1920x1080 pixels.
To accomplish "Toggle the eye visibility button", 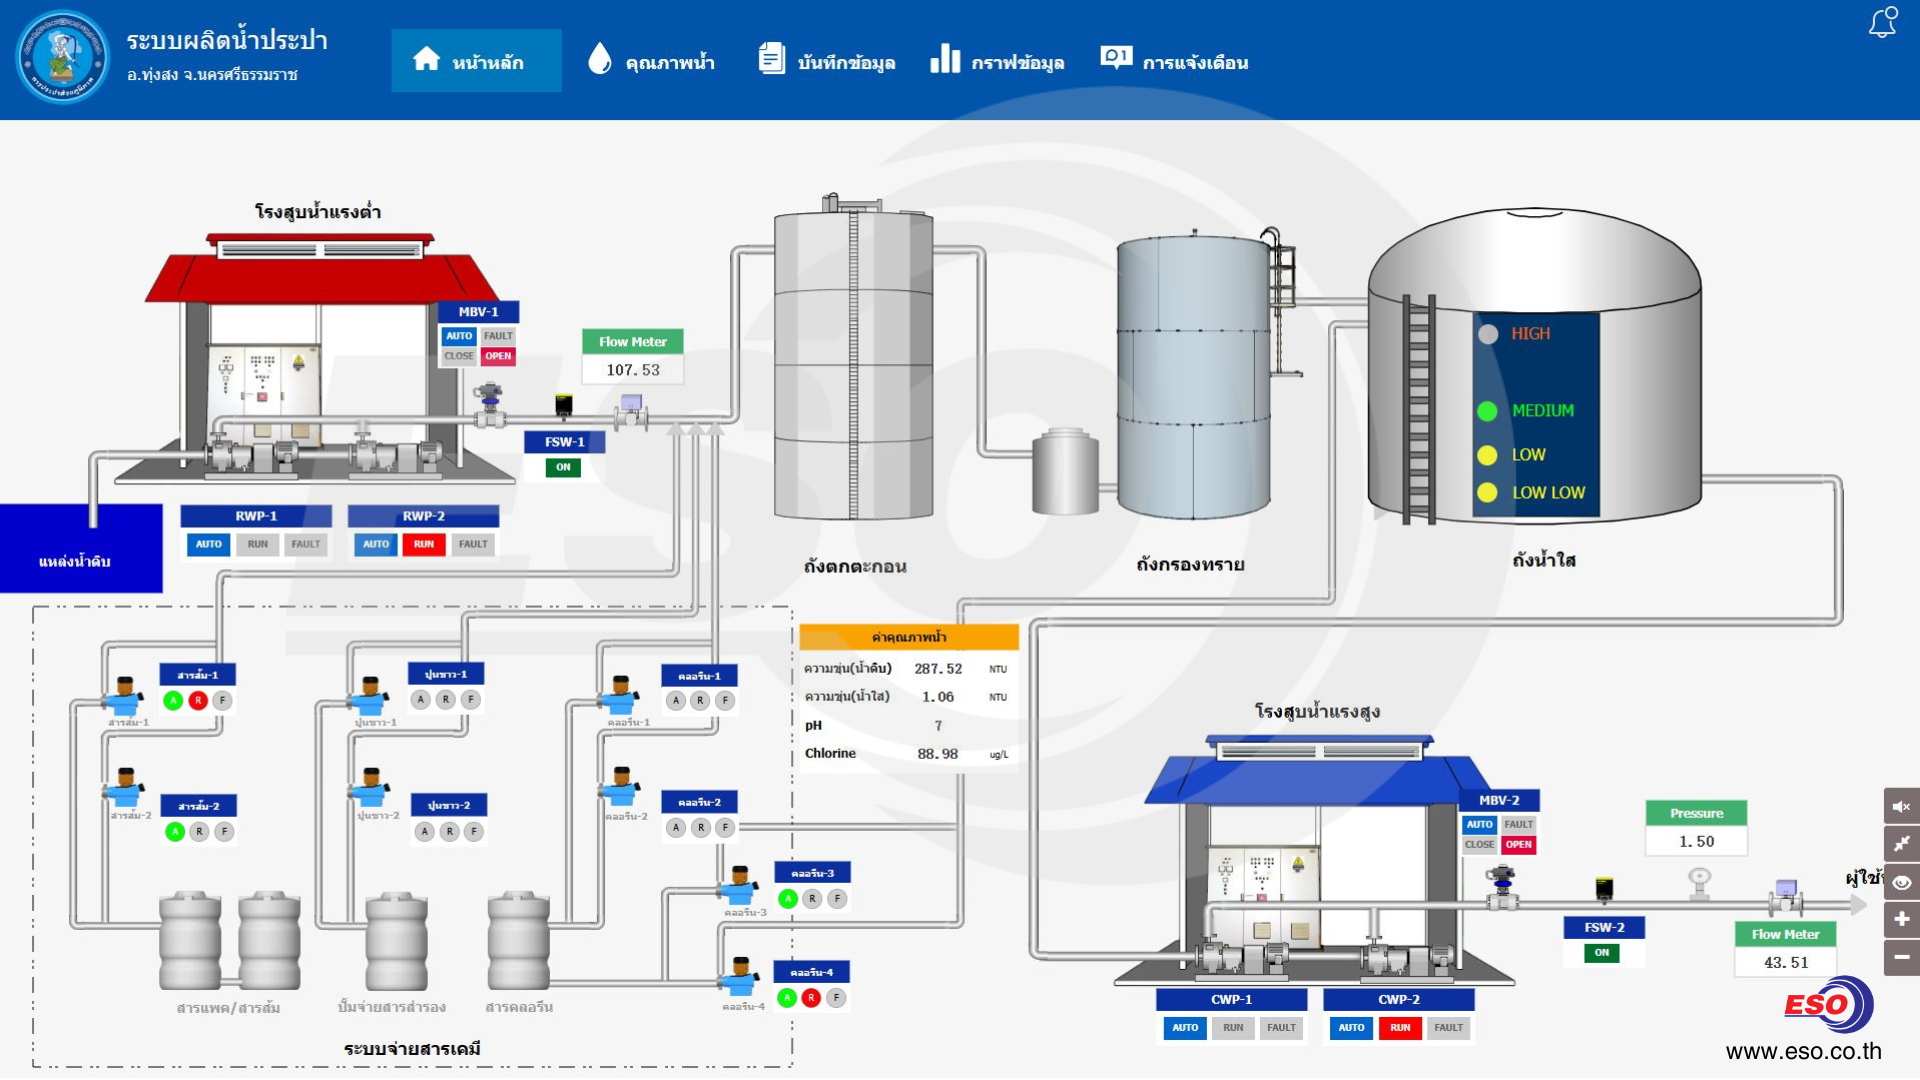I will [x=1901, y=882].
